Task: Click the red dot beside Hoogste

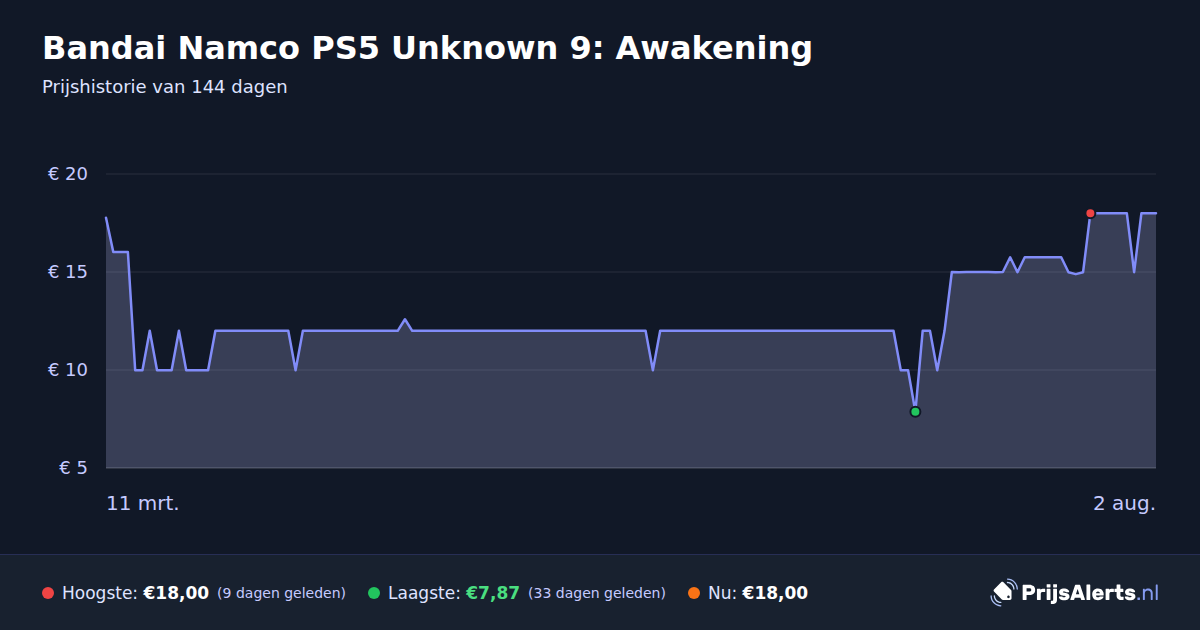Action: pyautogui.click(x=48, y=593)
